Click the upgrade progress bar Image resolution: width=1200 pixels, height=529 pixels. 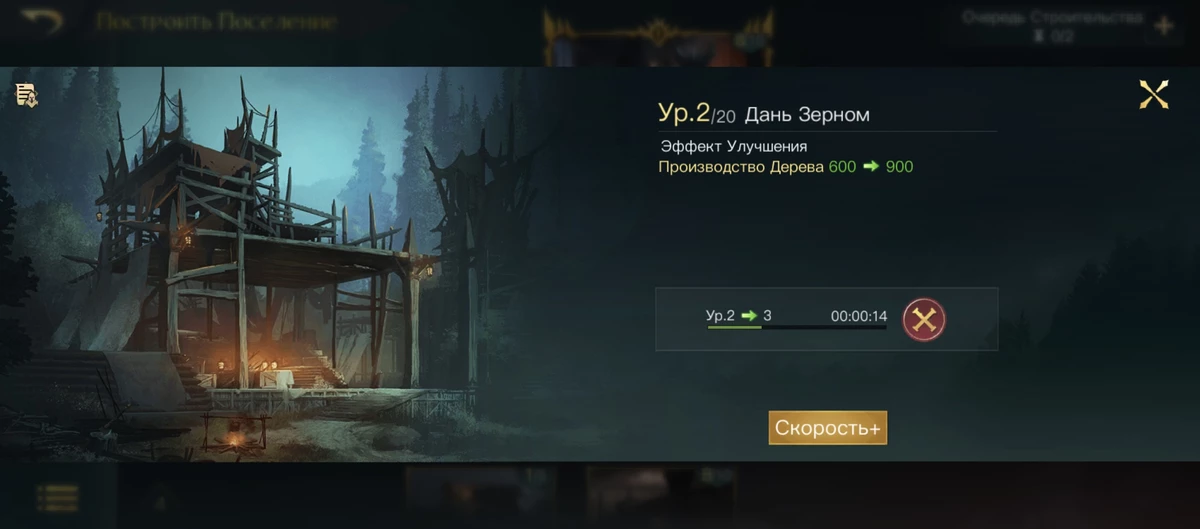pos(797,327)
